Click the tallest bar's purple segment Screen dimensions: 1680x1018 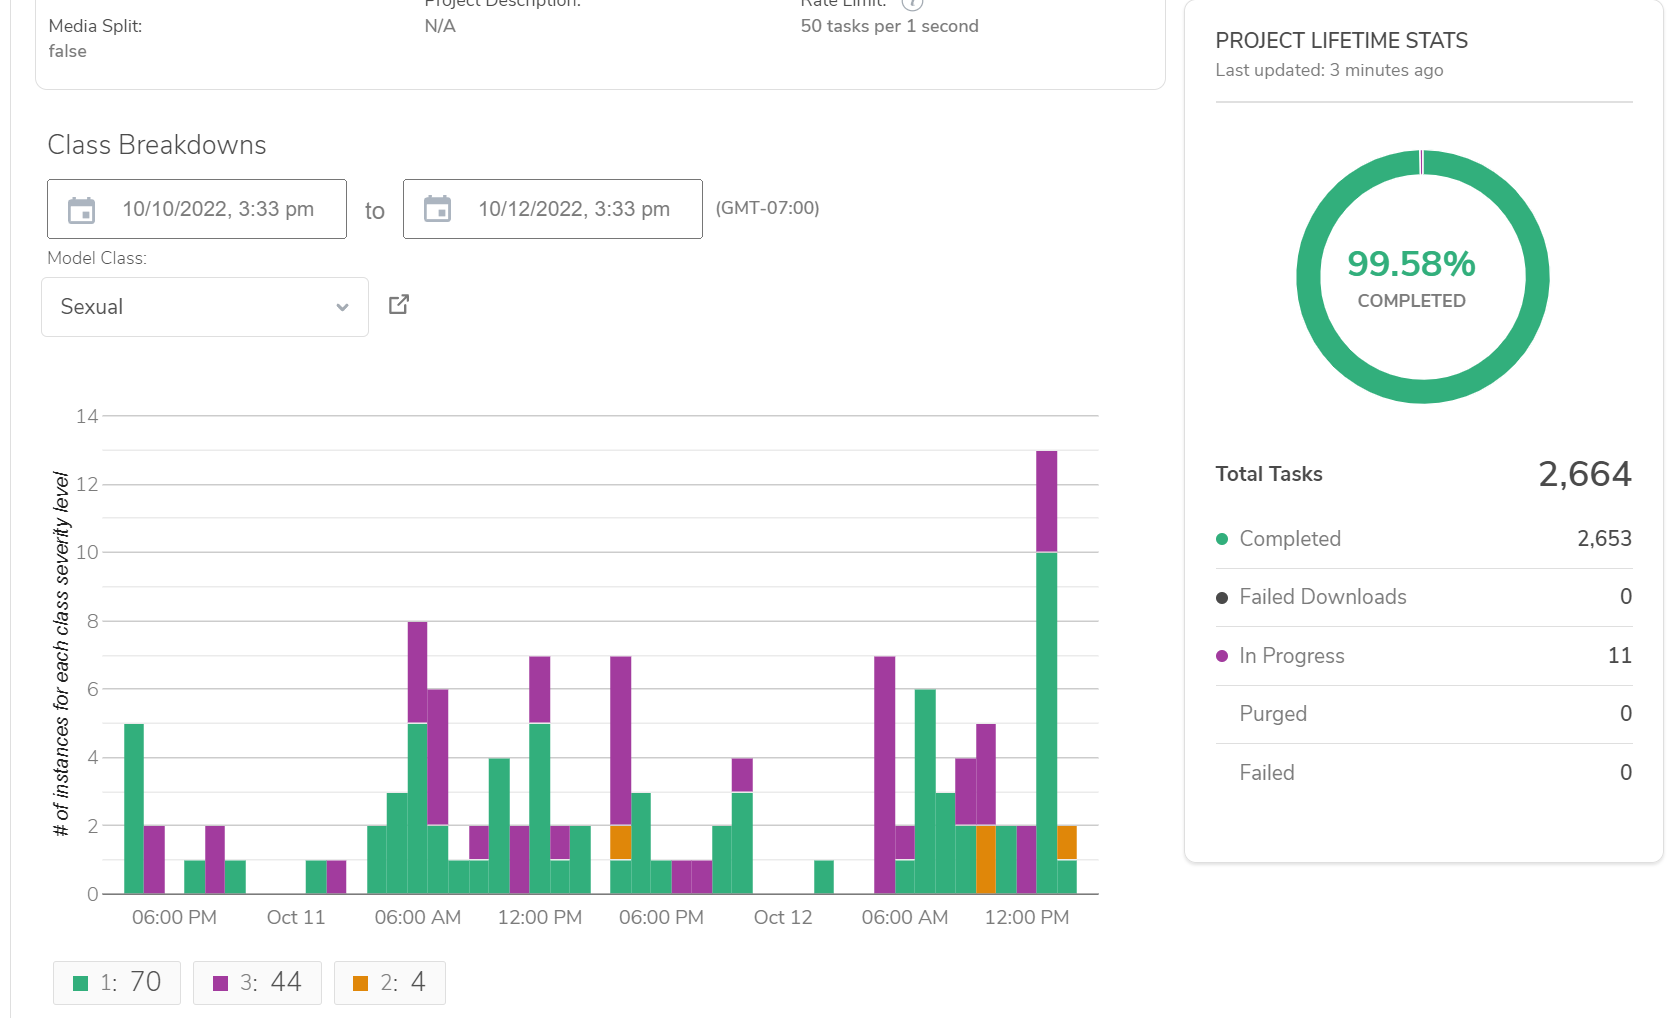(1046, 500)
